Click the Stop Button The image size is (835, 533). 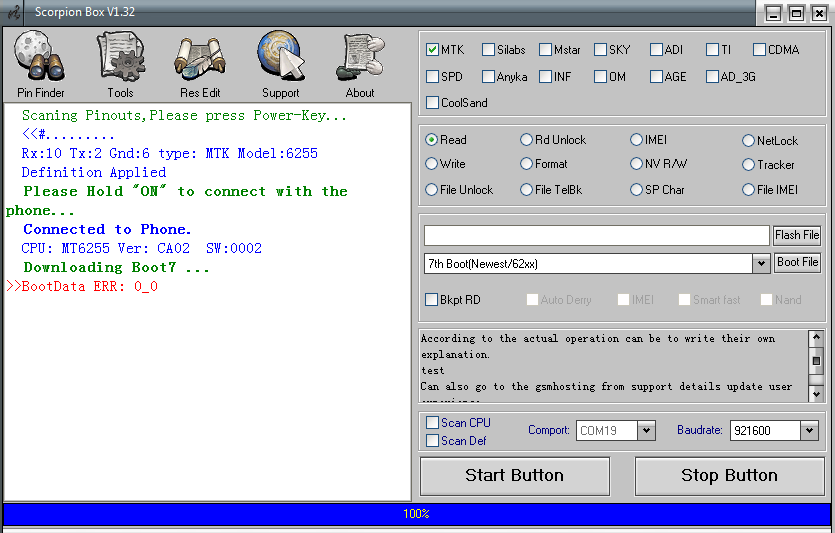(x=729, y=475)
